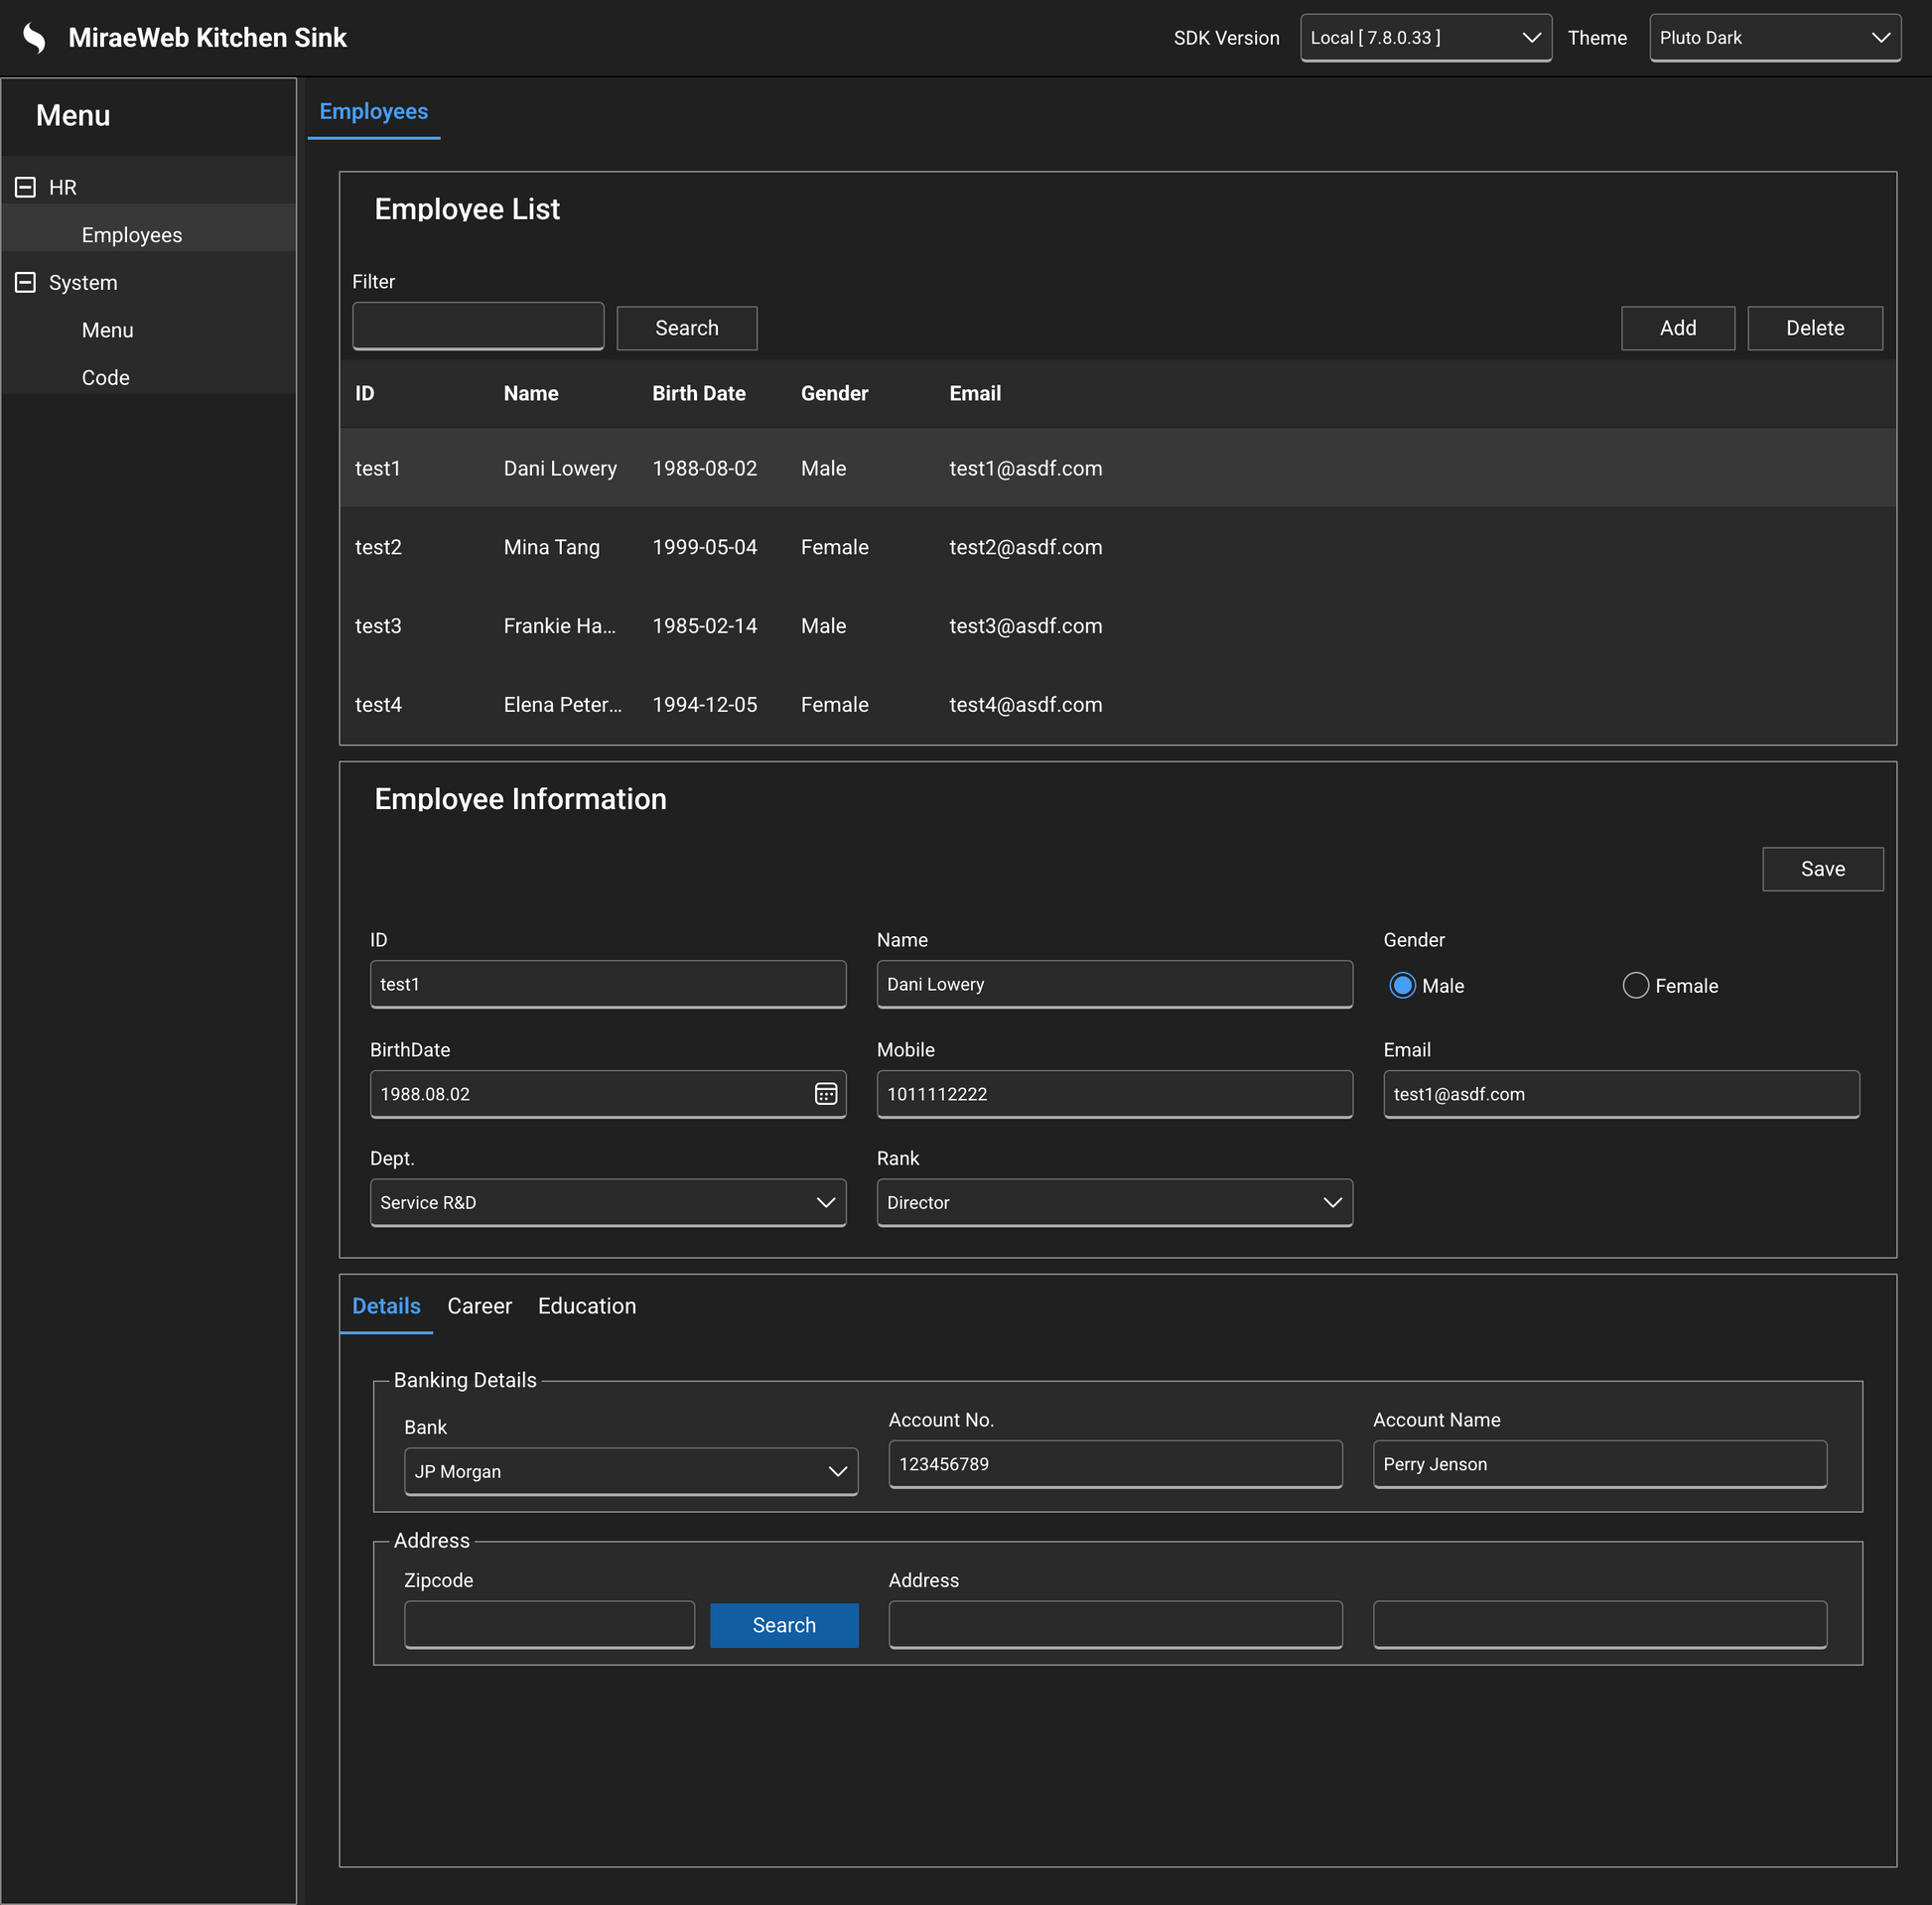
Task: Select the Male gender radio button
Action: pyautogui.click(x=1403, y=985)
